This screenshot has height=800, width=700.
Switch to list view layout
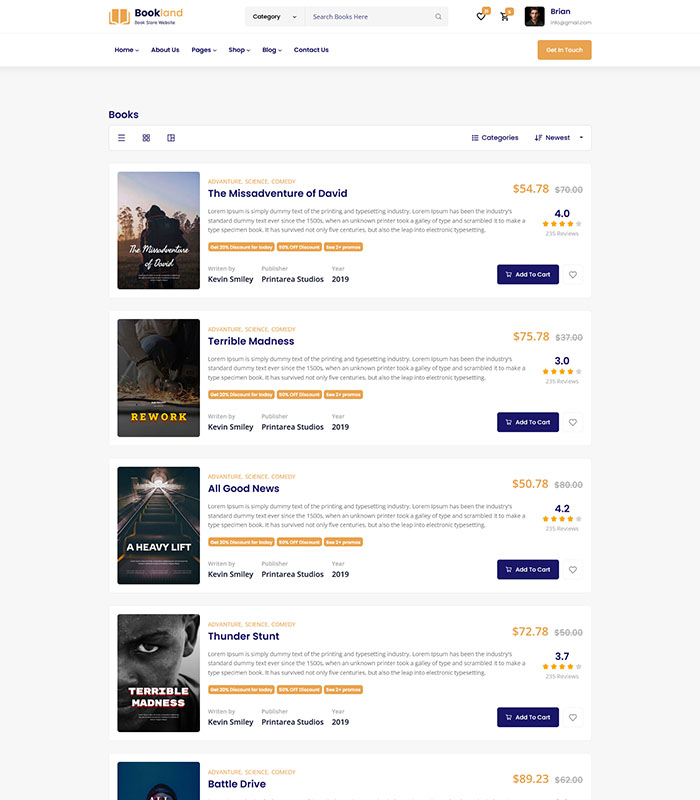(121, 138)
